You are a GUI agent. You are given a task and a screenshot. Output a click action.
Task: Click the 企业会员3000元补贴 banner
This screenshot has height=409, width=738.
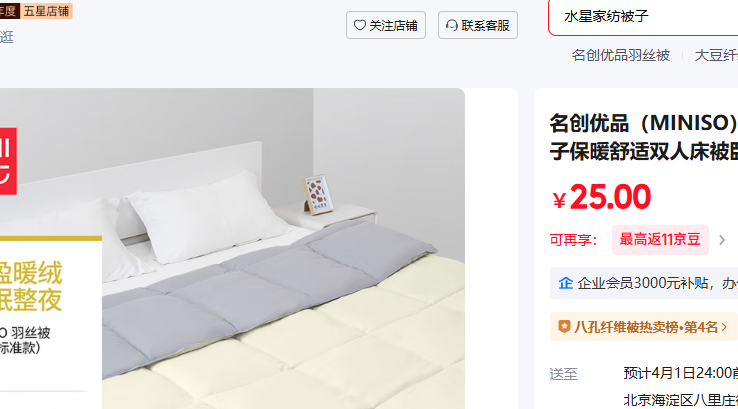644,283
